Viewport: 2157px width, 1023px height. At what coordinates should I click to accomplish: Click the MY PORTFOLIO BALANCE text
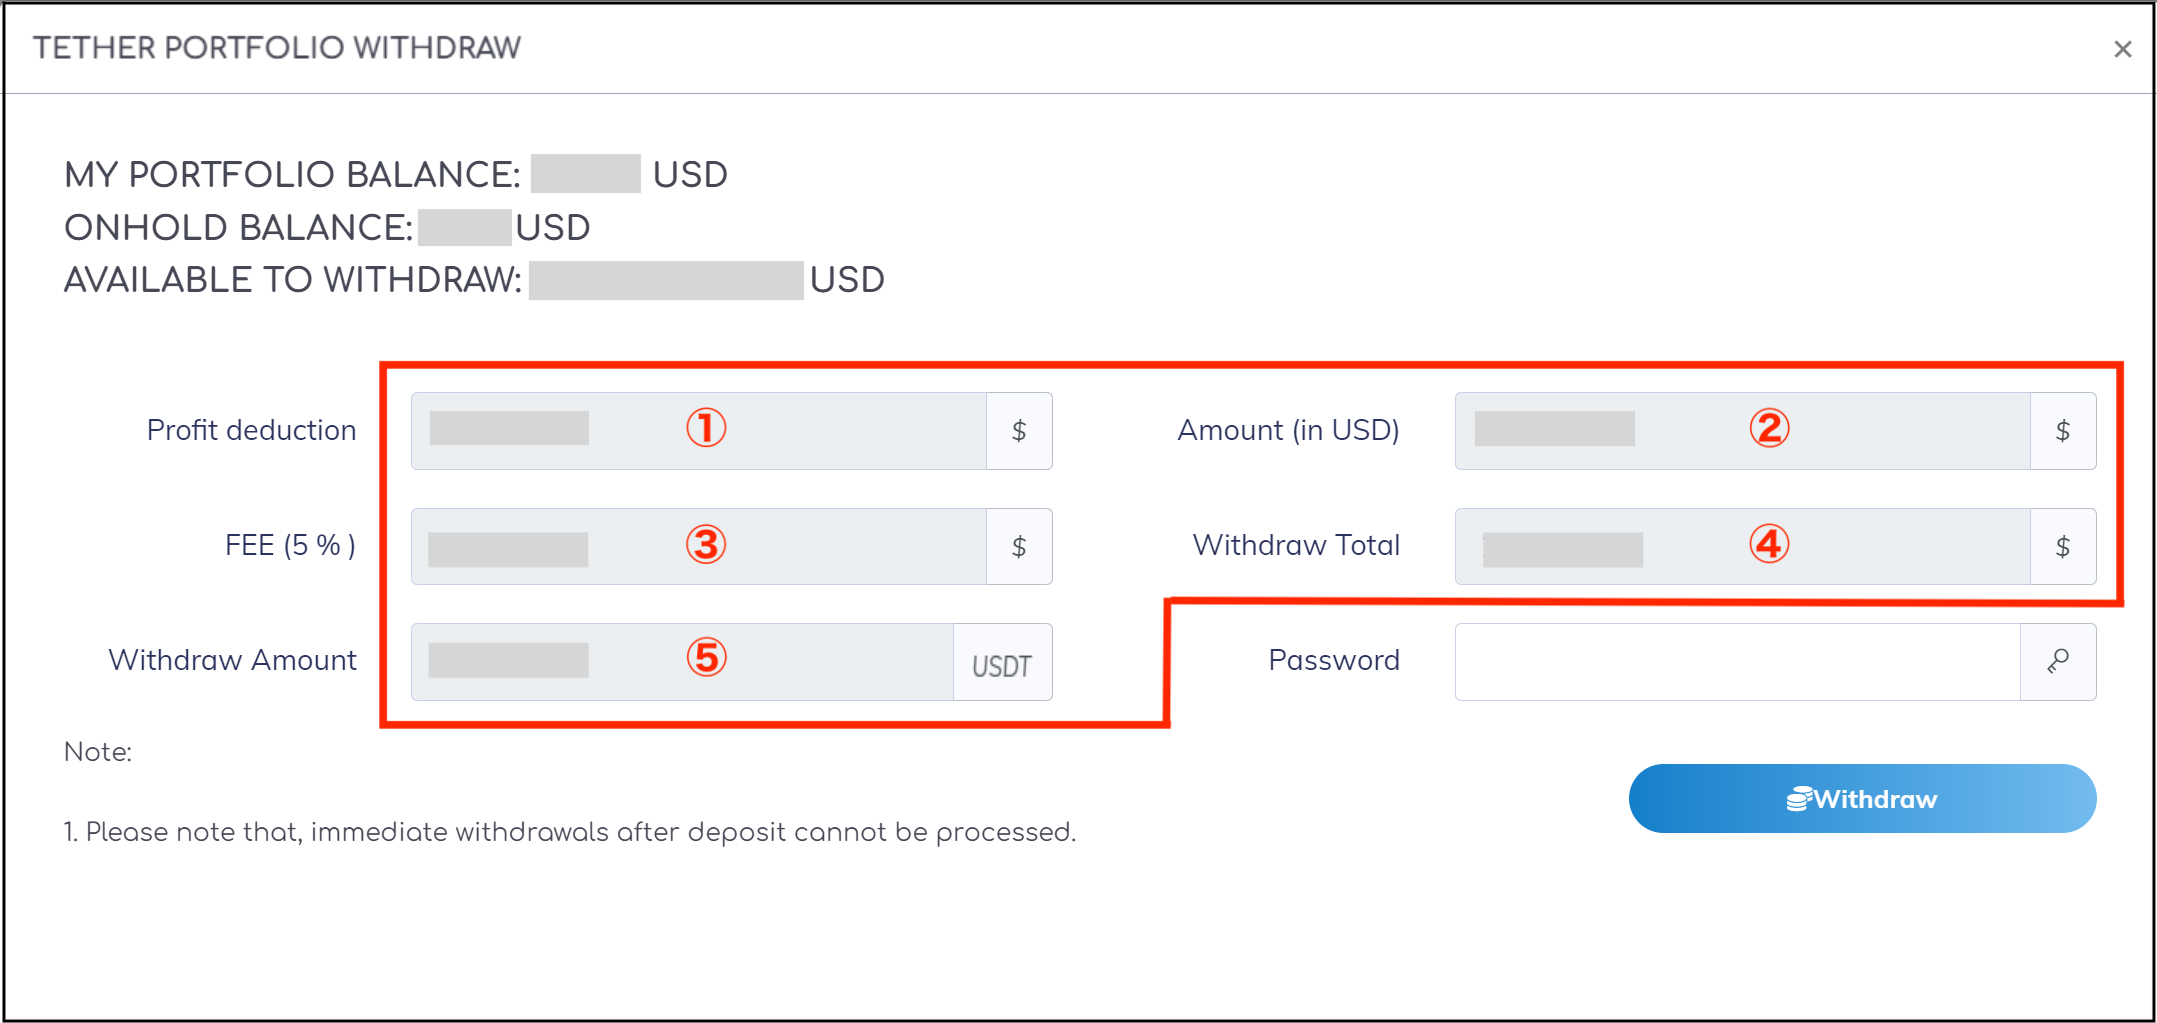tap(396, 174)
